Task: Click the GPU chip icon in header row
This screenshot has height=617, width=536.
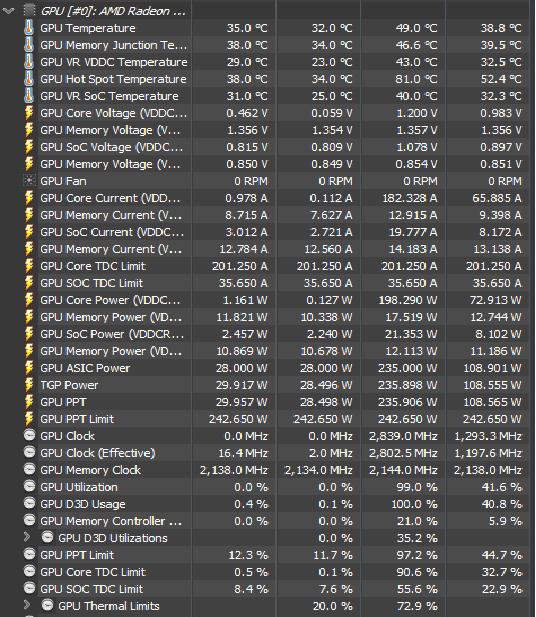Action: pos(29,11)
